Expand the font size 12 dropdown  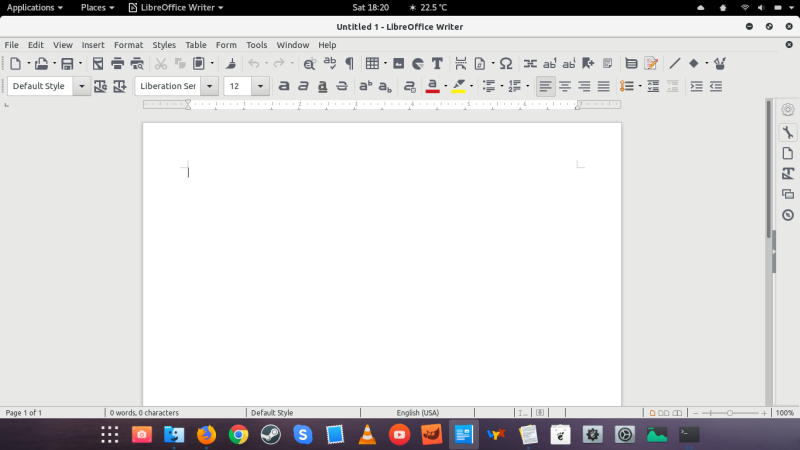point(261,86)
